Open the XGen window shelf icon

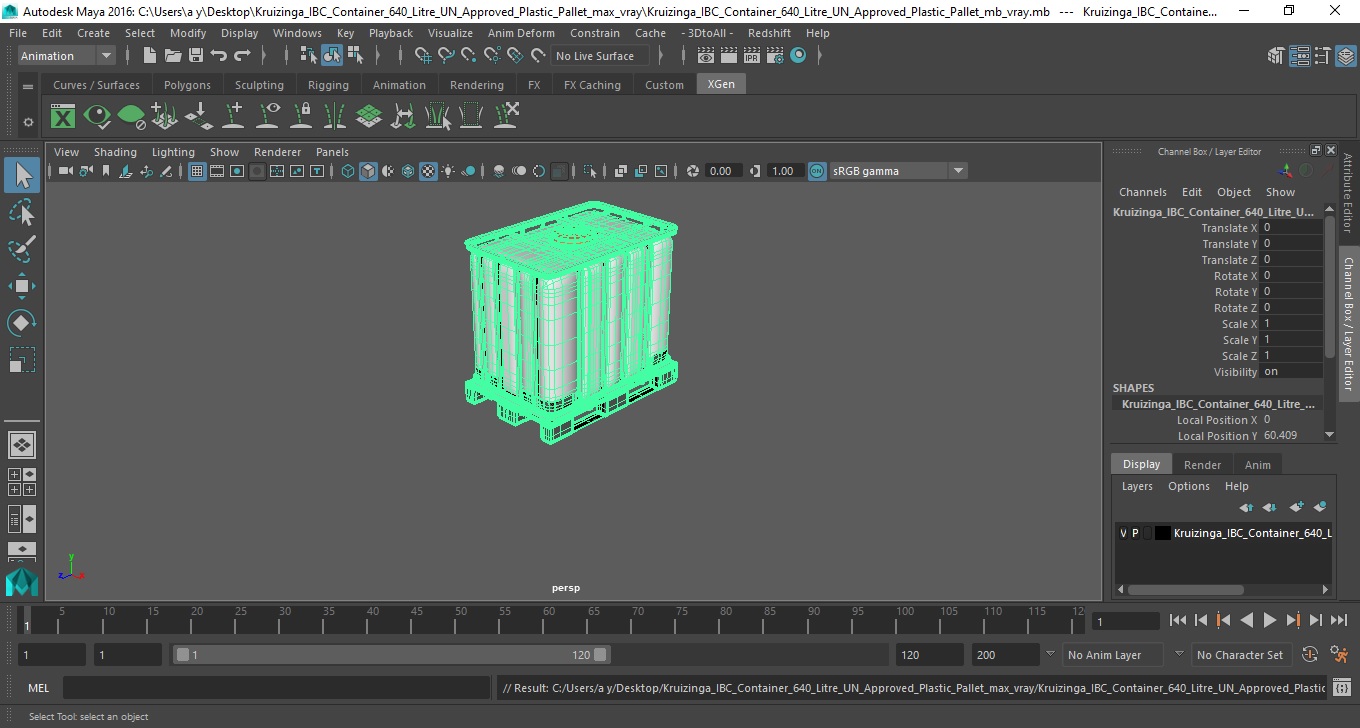(63, 117)
